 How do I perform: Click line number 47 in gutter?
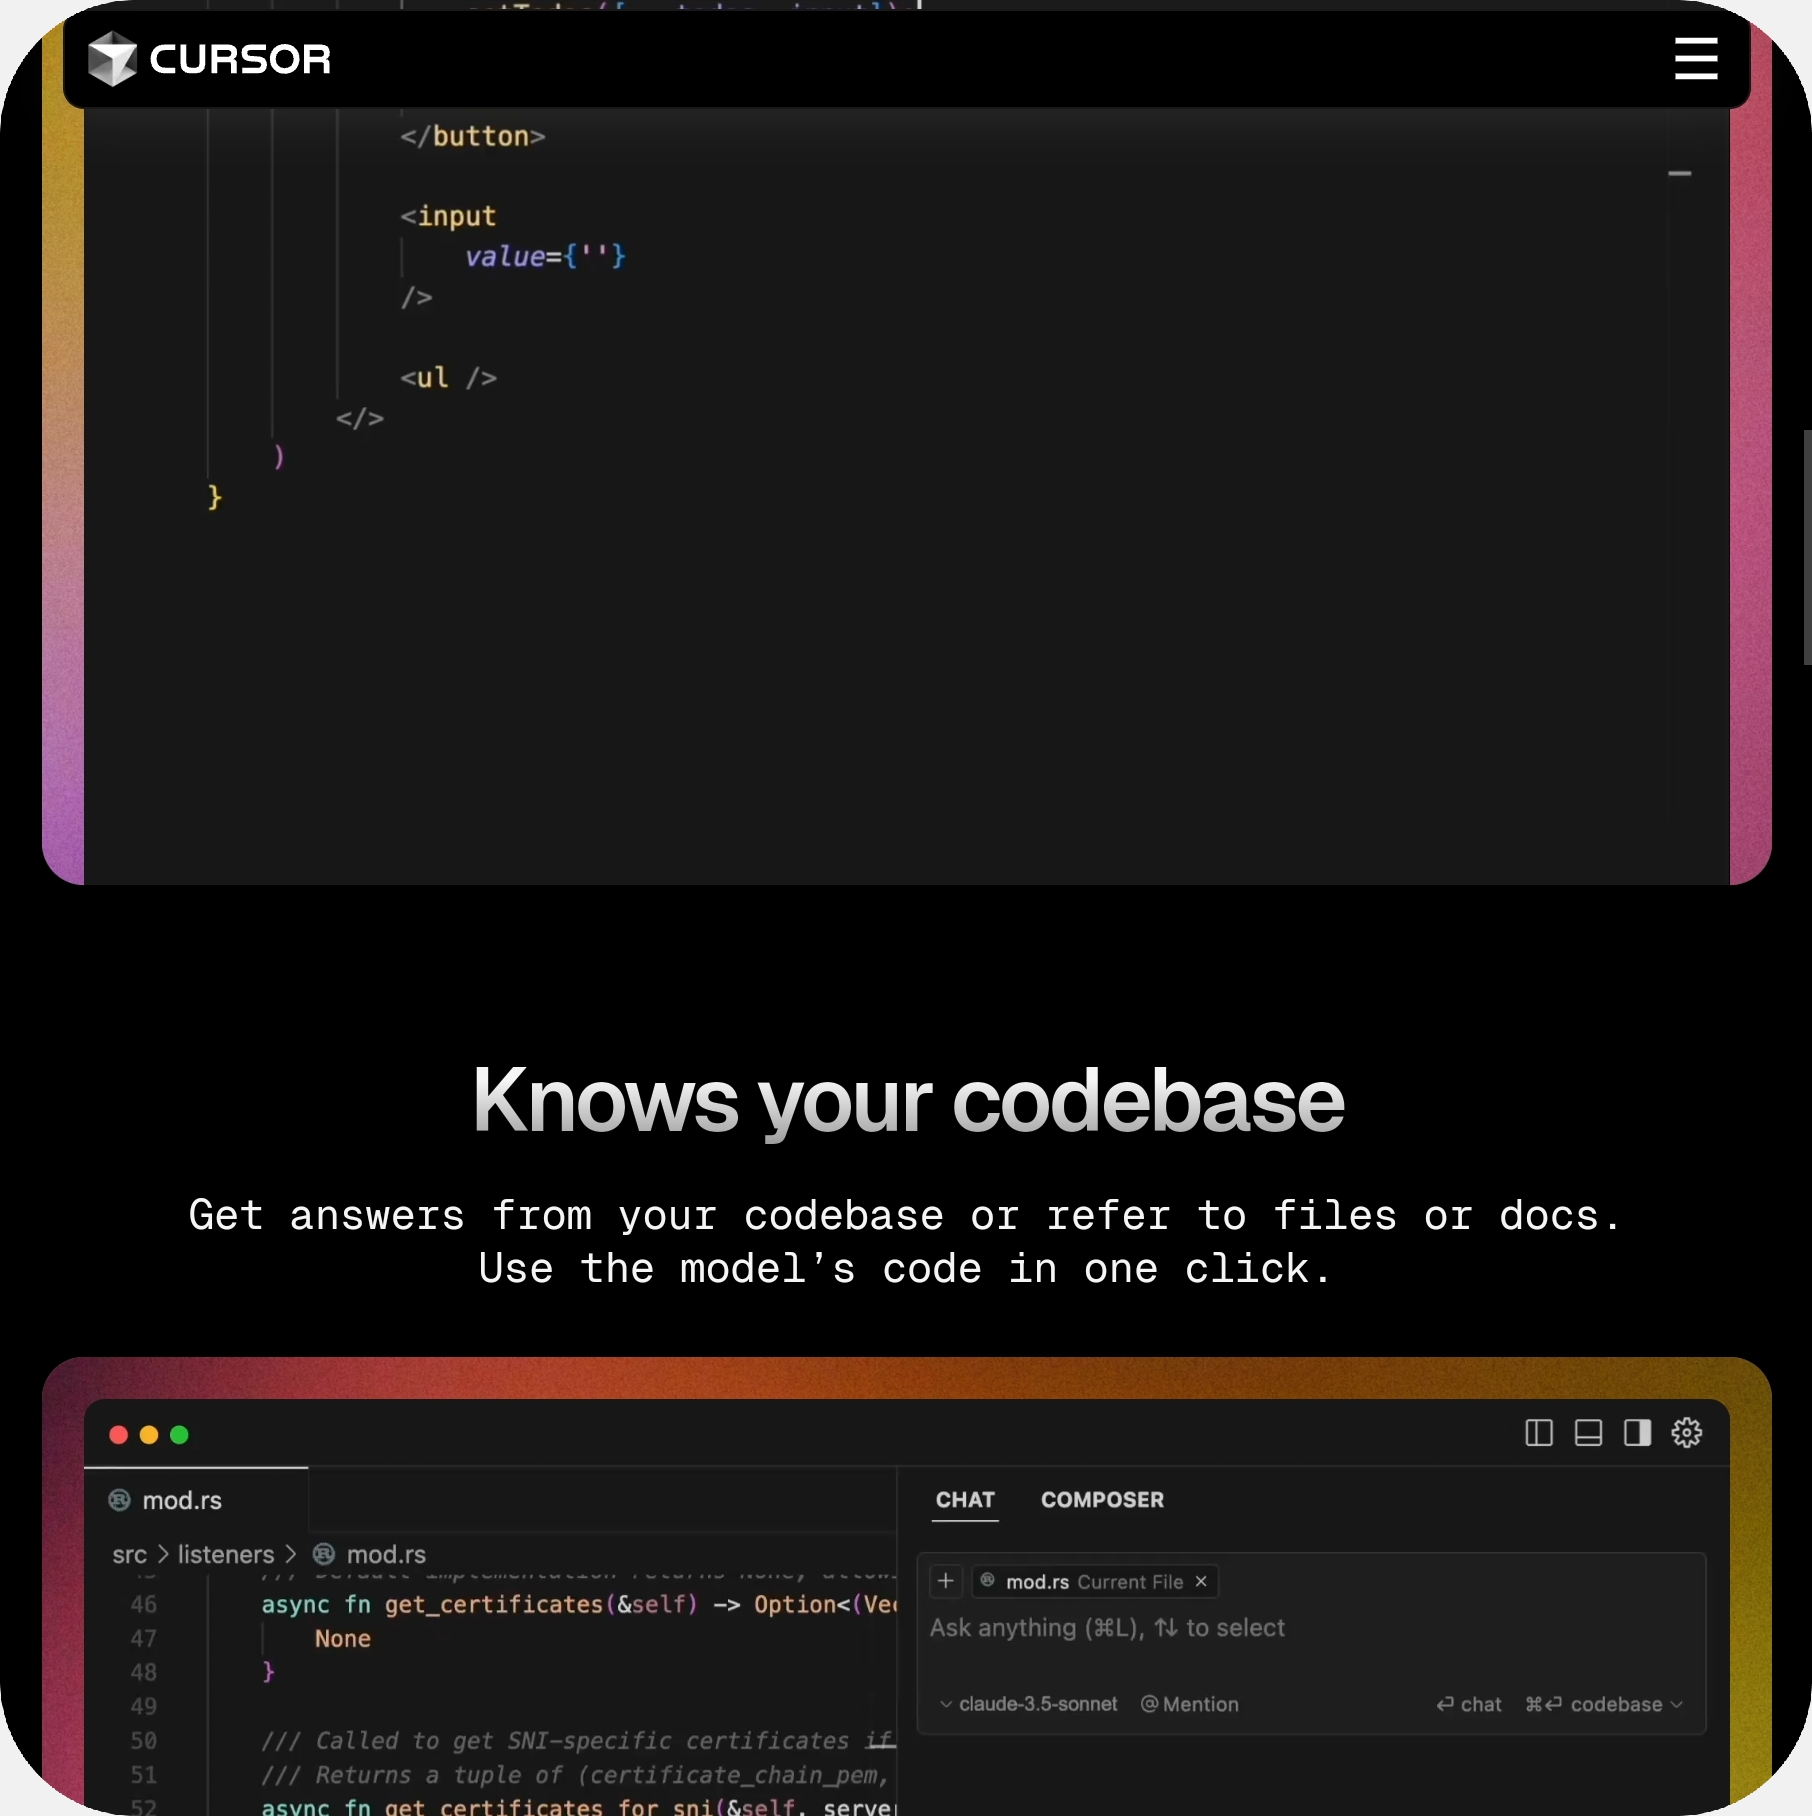[x=143, y=1639]
